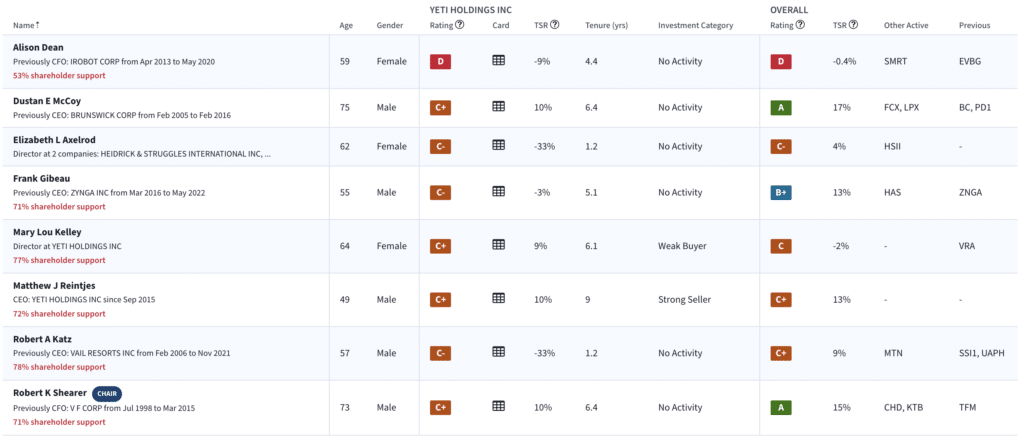The width and height of the screenshot is (1024, 445).
Task: Click Frank Gibeau's blue B+ overall rating badge
Action: click(781, 193)
